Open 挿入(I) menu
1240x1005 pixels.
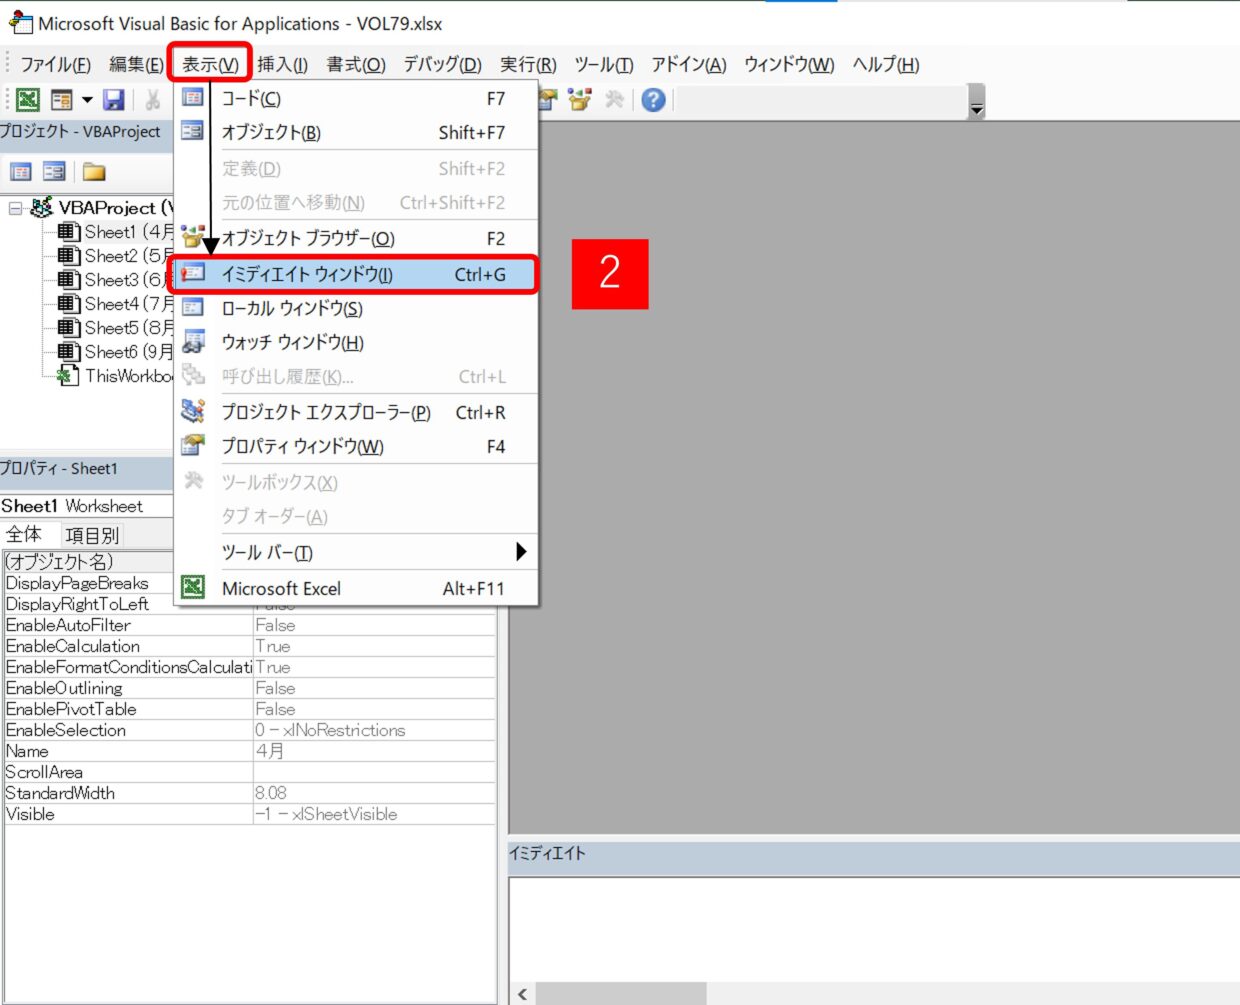point(282,65)
